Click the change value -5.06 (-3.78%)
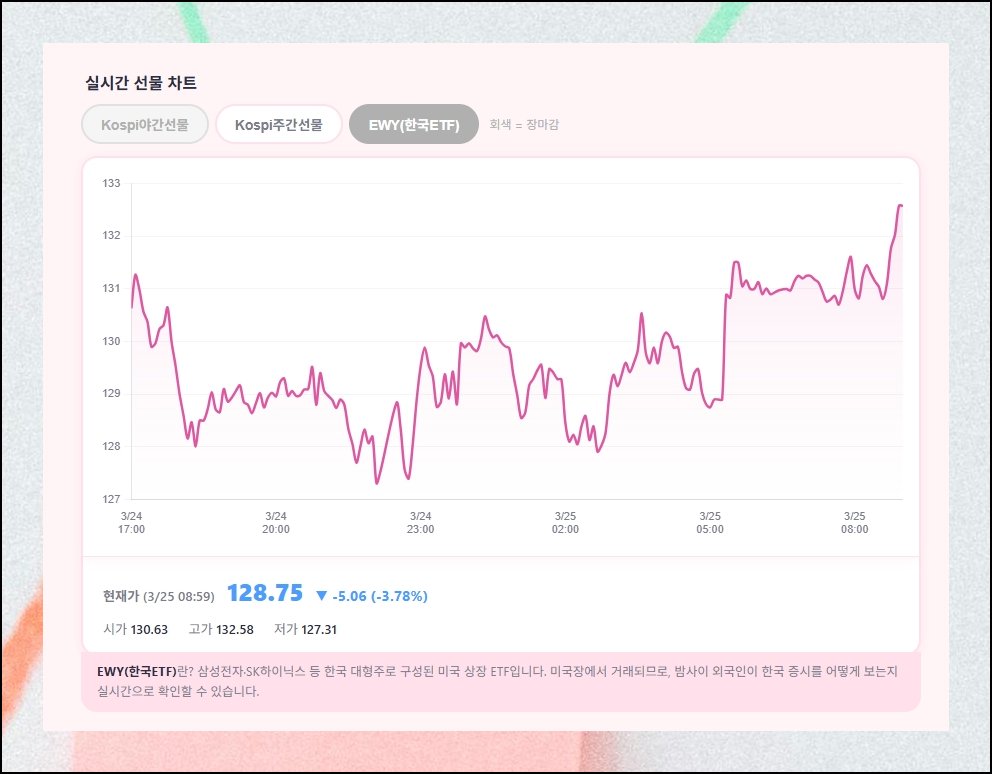992x774 pixels. (x=380, y=596)
